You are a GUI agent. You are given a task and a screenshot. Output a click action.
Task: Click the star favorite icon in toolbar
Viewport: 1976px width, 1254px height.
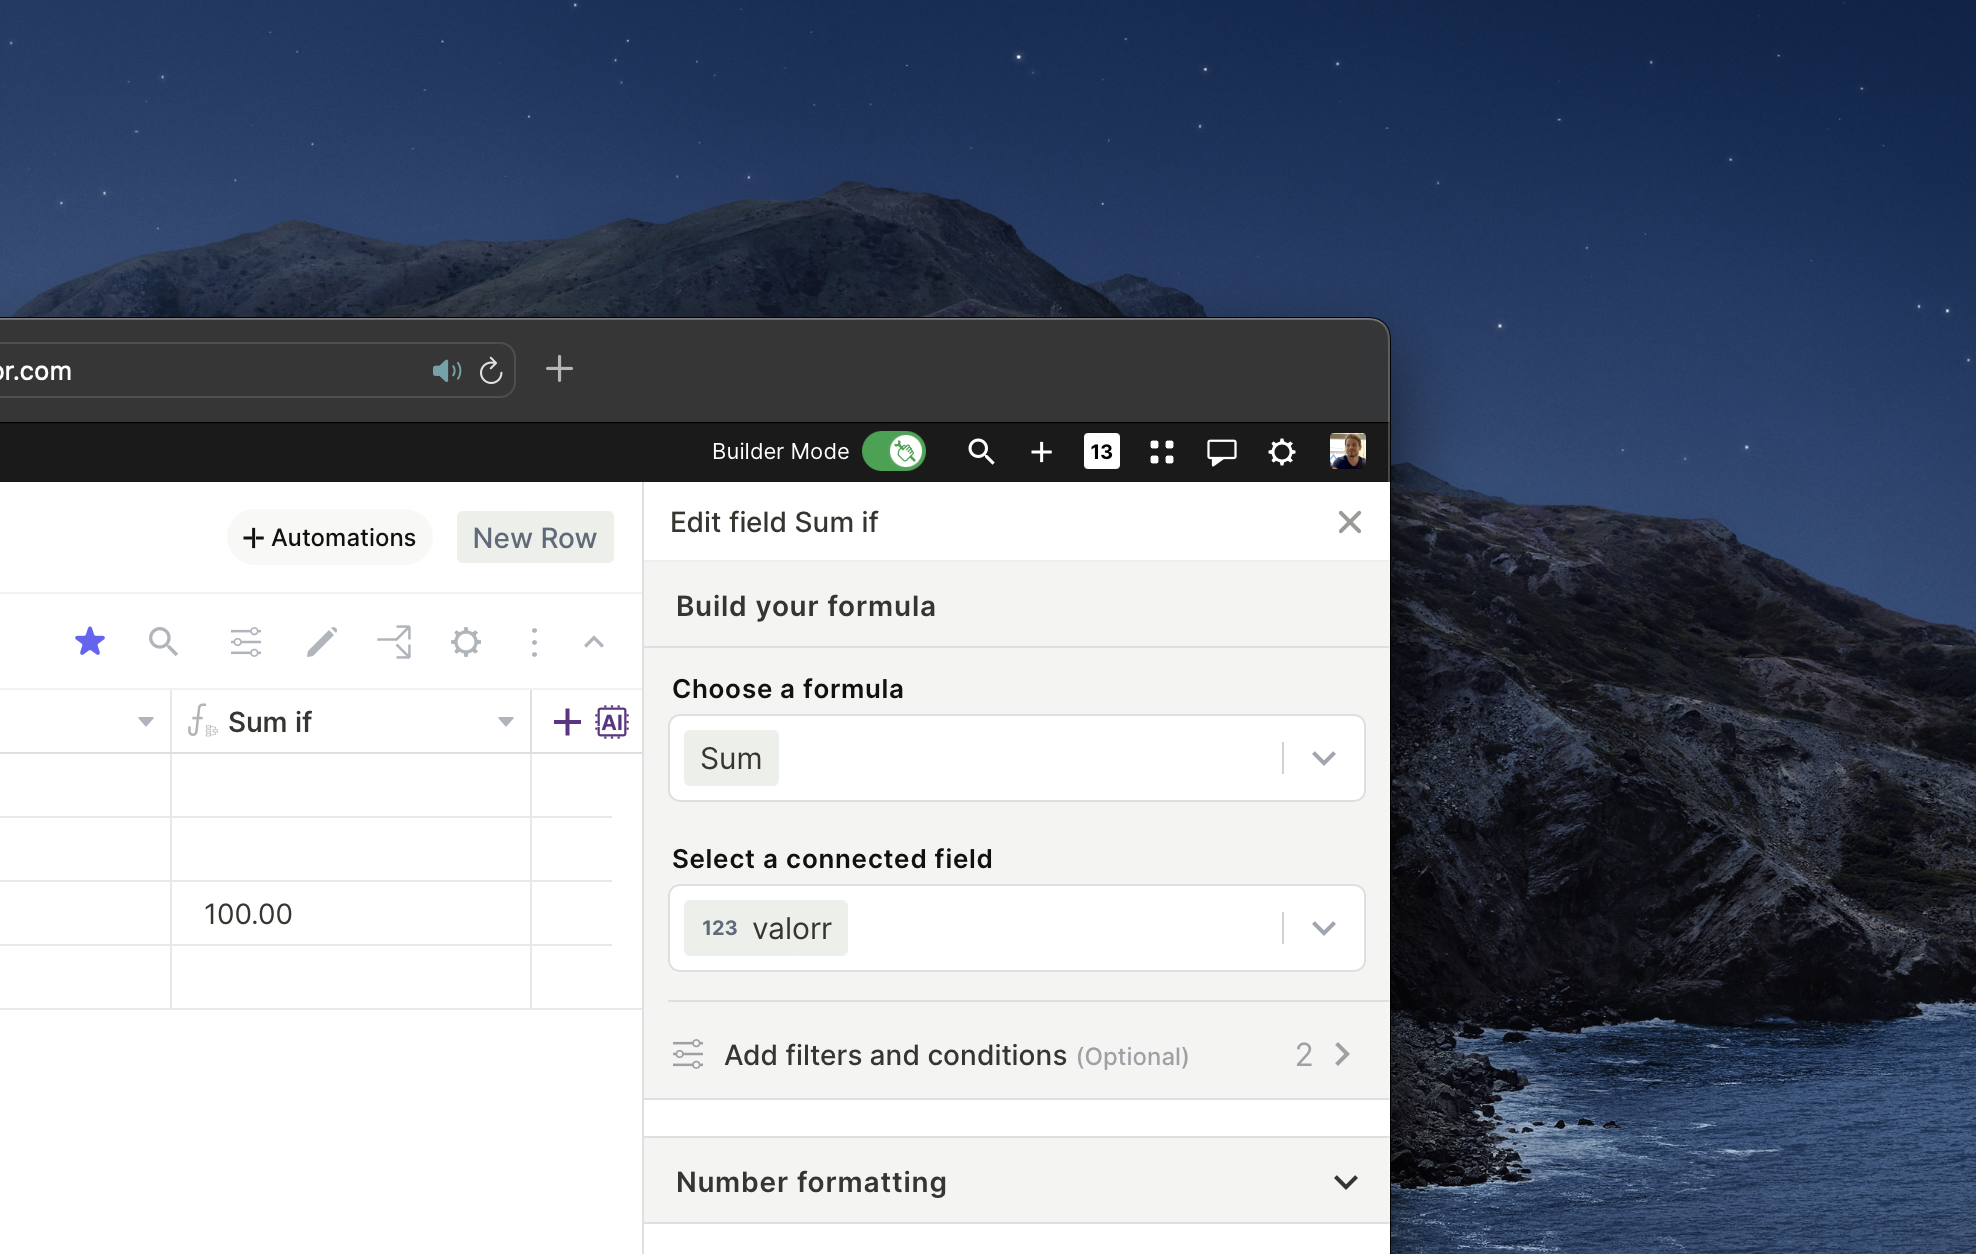point(90,641)
